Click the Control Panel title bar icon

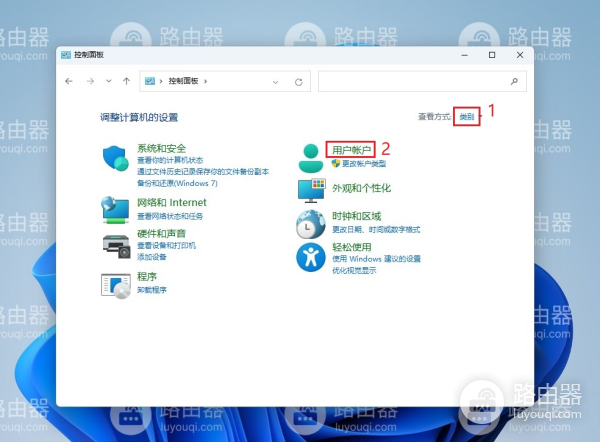coord(66,55)
